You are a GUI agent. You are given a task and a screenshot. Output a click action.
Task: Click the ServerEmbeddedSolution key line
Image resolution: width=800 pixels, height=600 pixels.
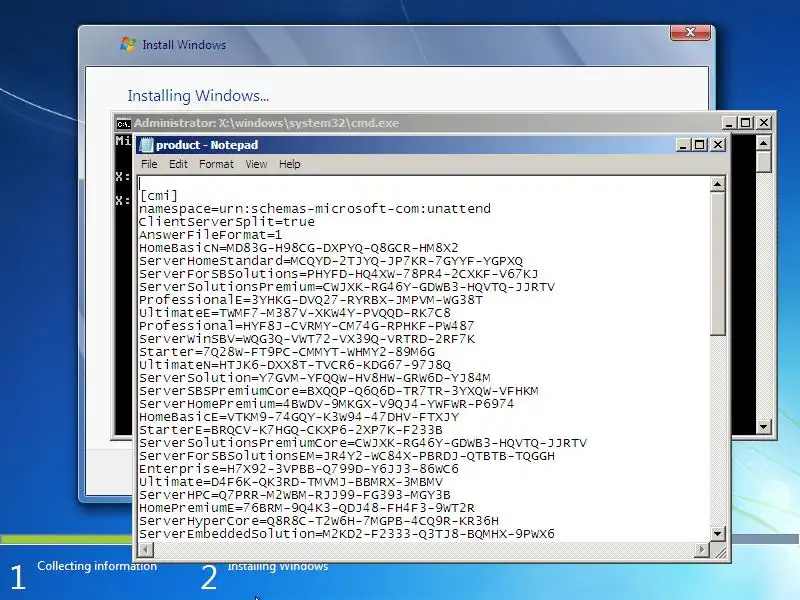point(347,534)
